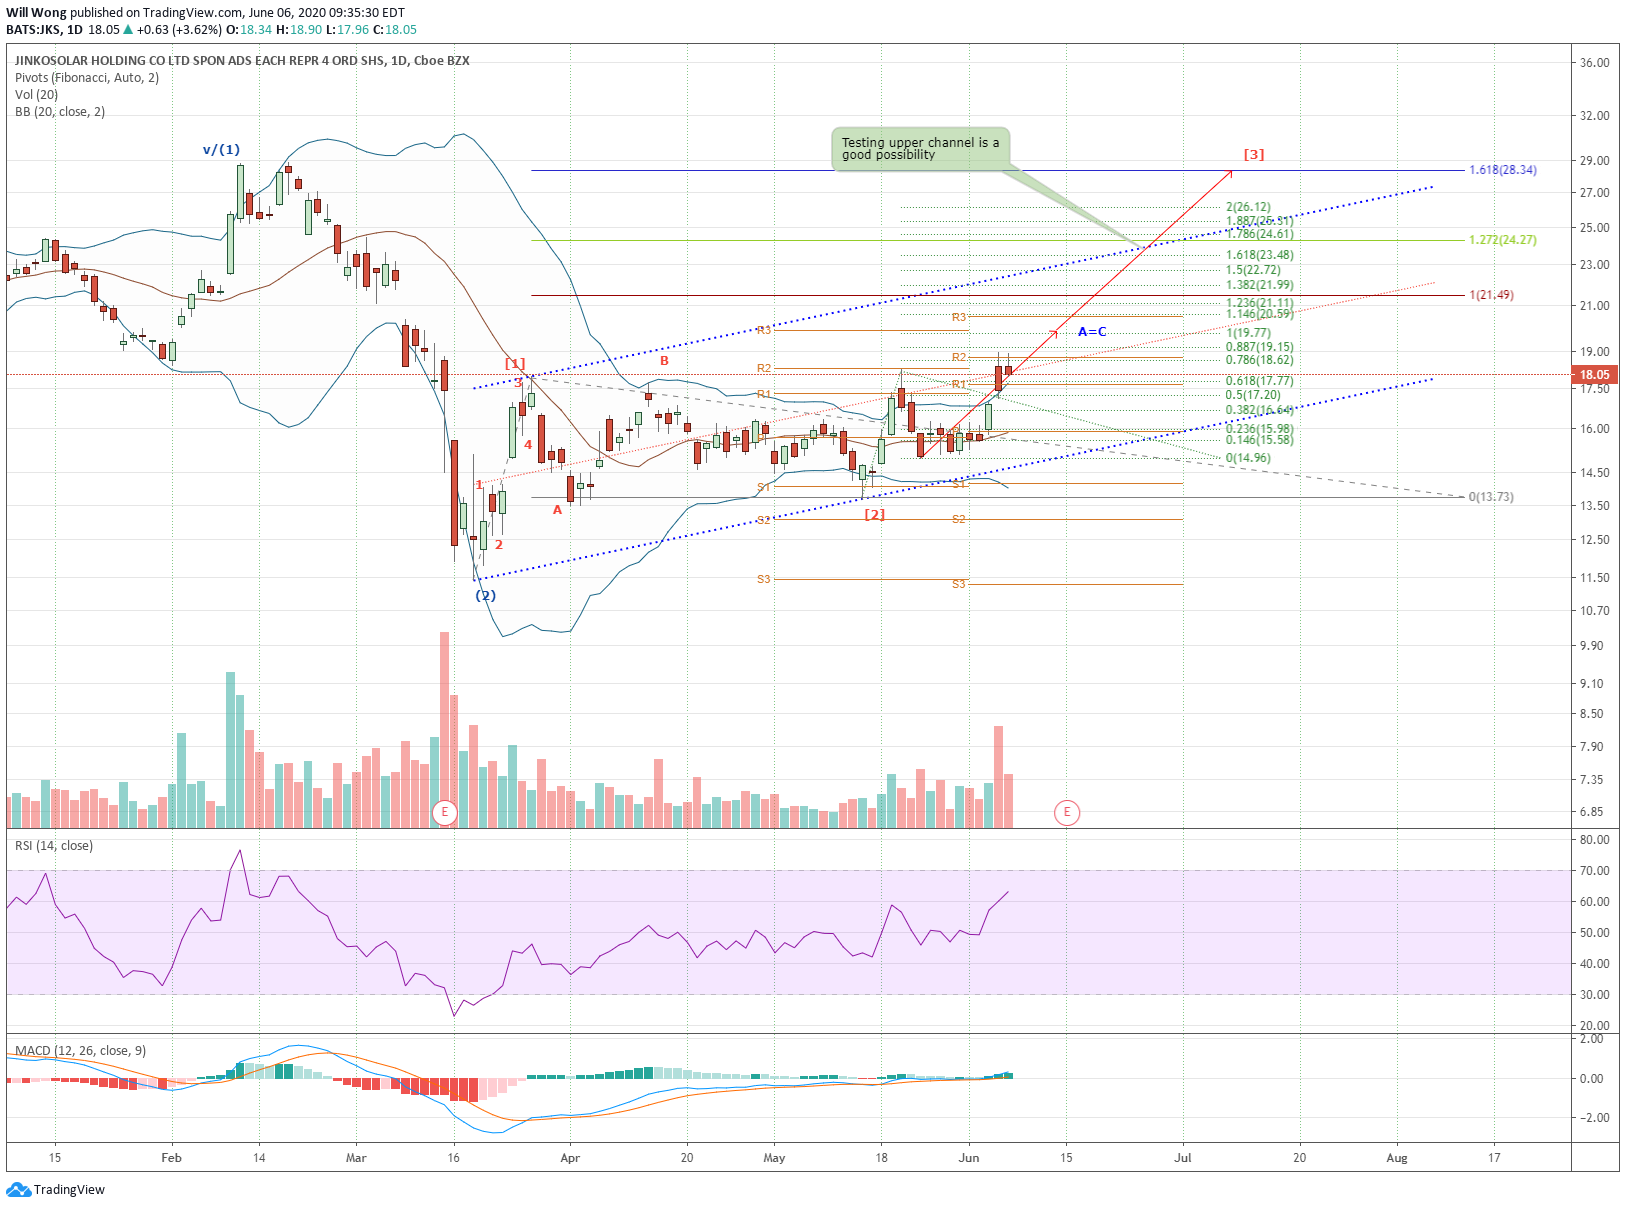Click the blue v/(1) wave label
This screenshot has width=1626, height=1208.
pos(221,149)
